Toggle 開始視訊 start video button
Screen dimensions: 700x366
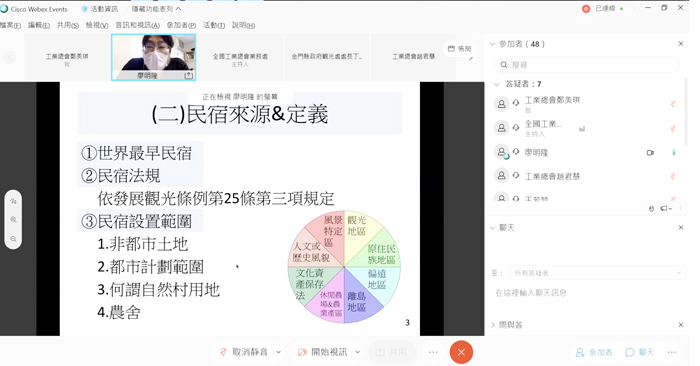coord(322,352)
